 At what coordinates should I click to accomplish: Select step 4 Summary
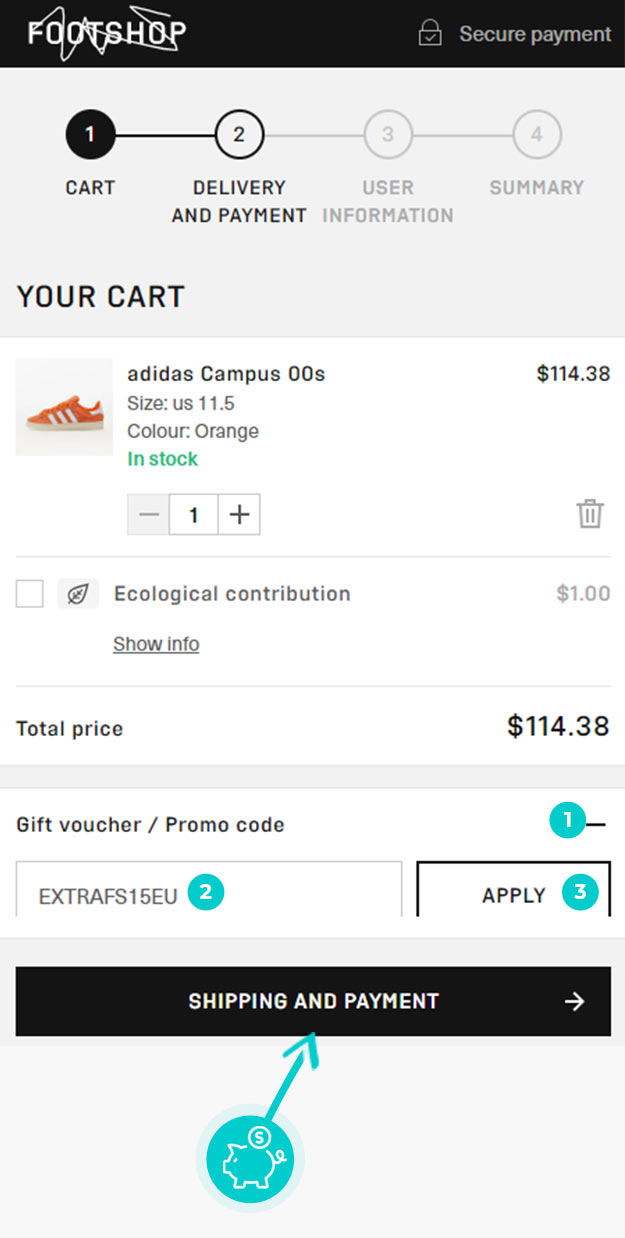(x=537, y=135)
